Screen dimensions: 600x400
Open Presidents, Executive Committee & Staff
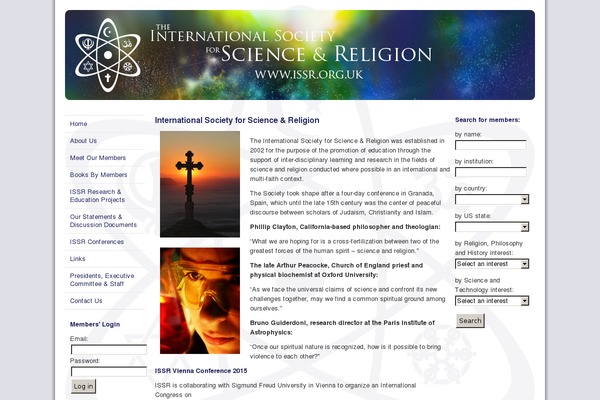tap(102, 279)
